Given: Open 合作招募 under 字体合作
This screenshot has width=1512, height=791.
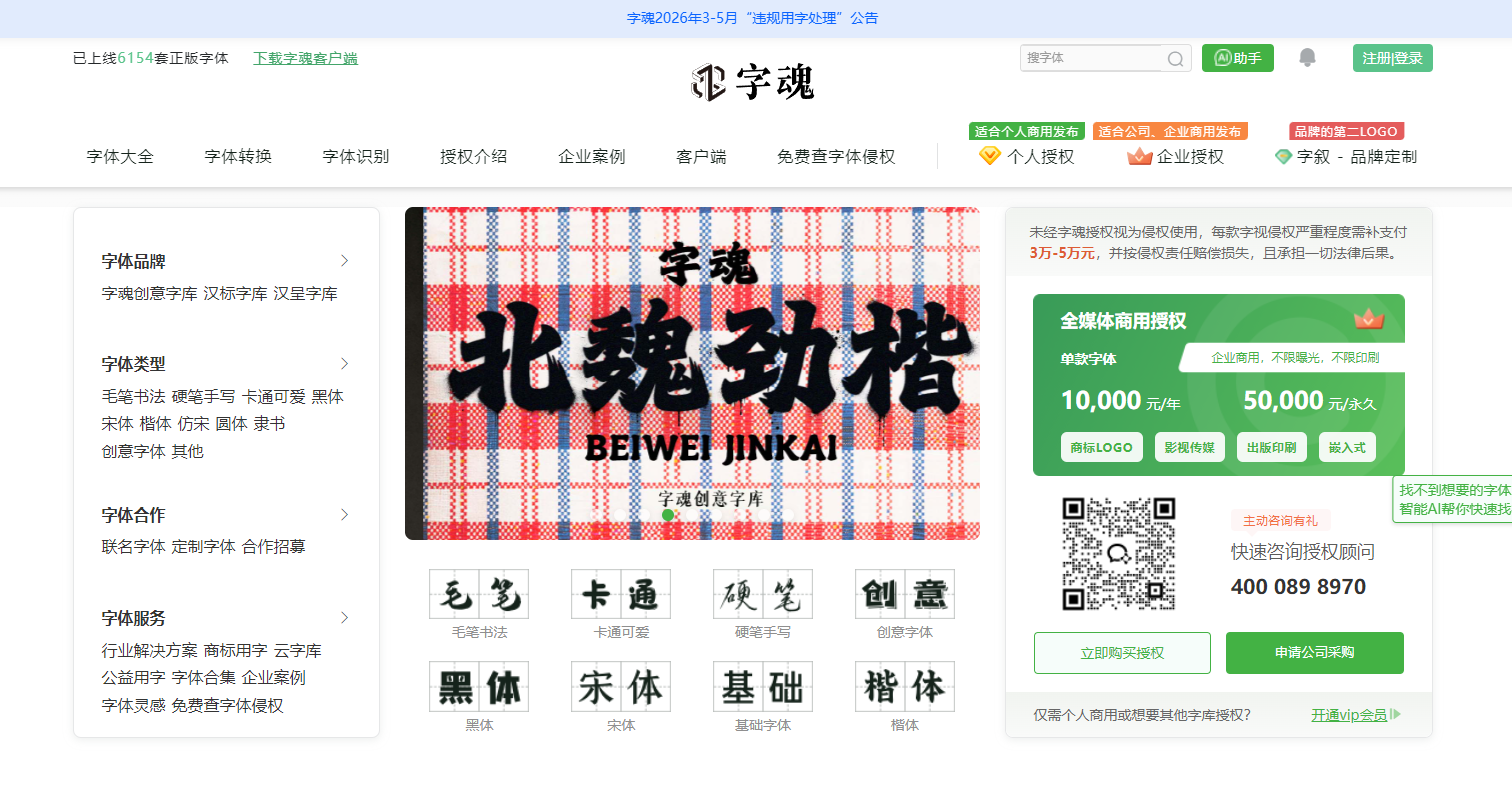Looking at the screenshot, I should tap(273, 547).
